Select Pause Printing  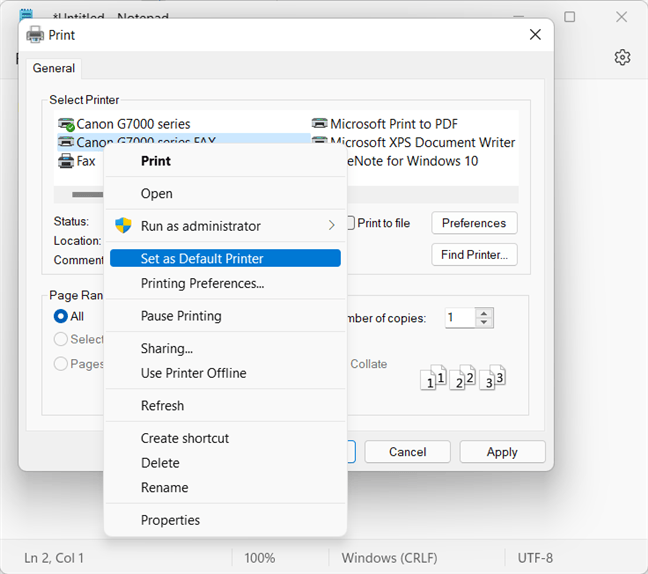coord(225,316)
